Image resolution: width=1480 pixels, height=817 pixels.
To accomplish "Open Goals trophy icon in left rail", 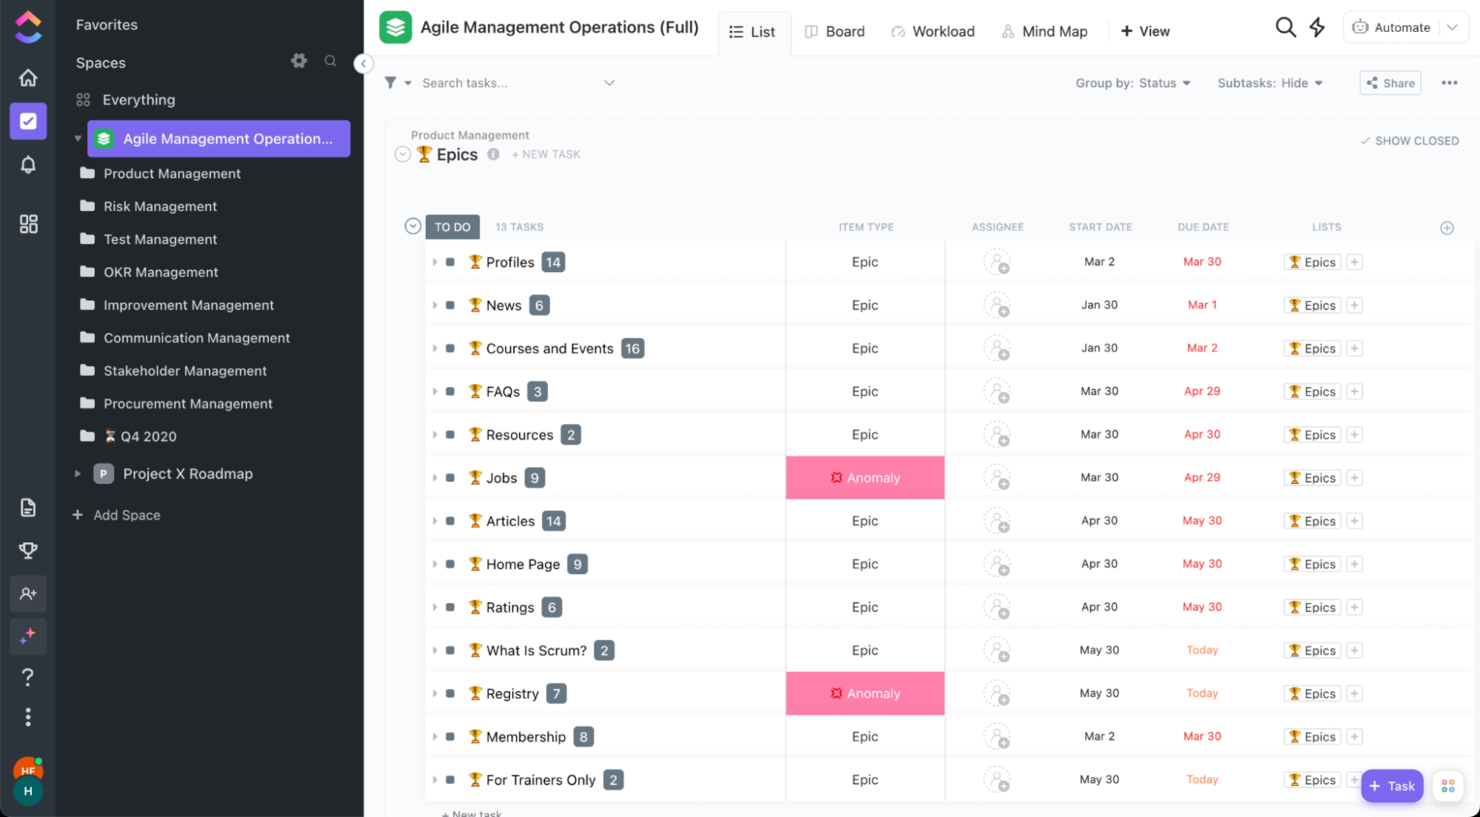I will [x=28, y=550].
